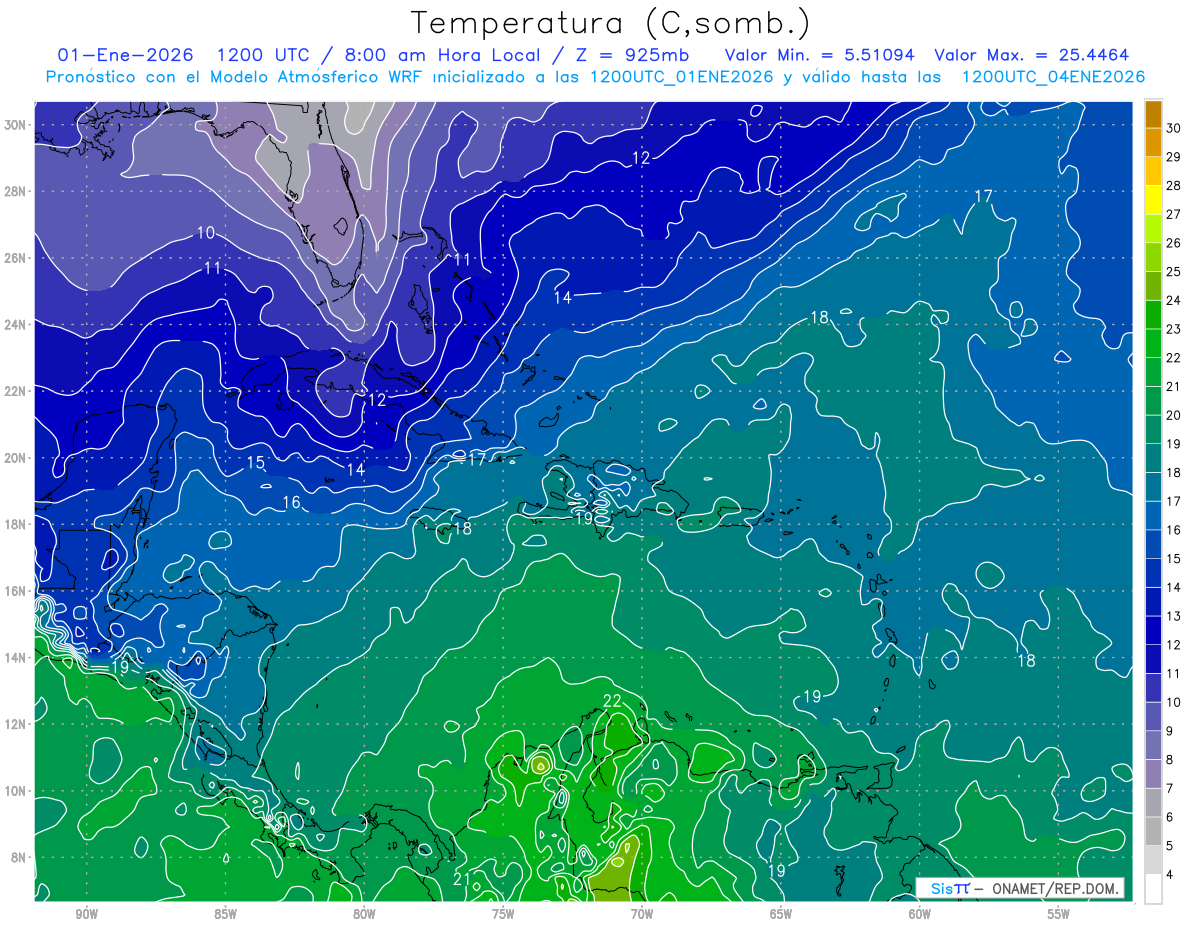Click the '75W' longitude axis label
This screenshot has height=927, width=1200.
[x=503, y=915]
